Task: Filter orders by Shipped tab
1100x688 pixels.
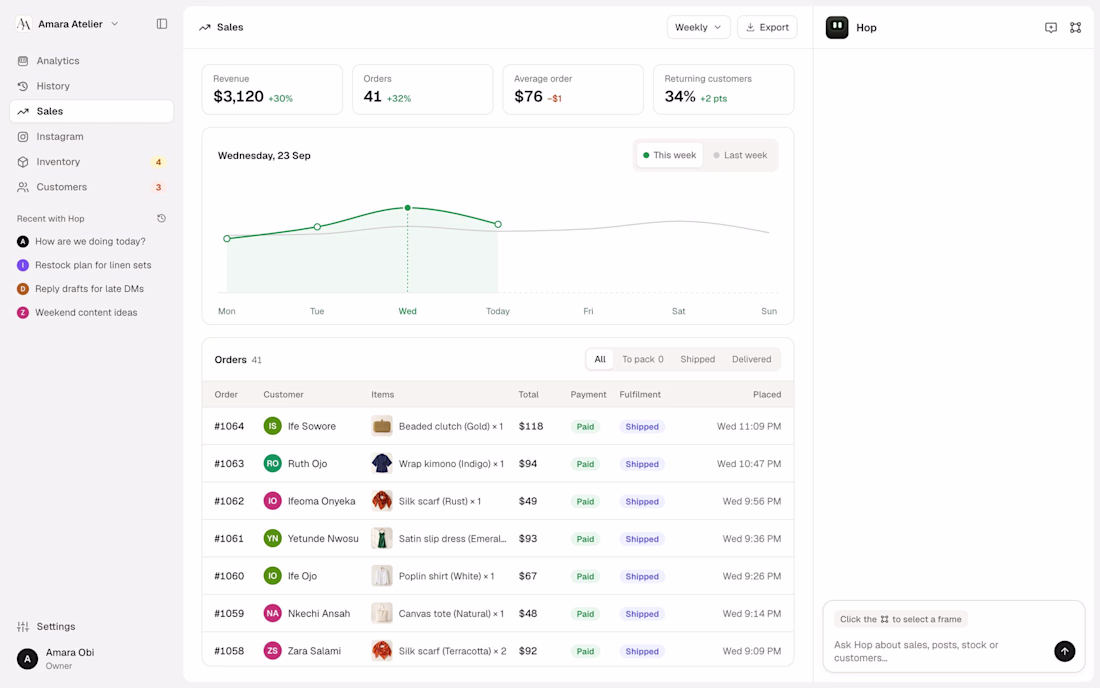Action: (x=697, y=359)
